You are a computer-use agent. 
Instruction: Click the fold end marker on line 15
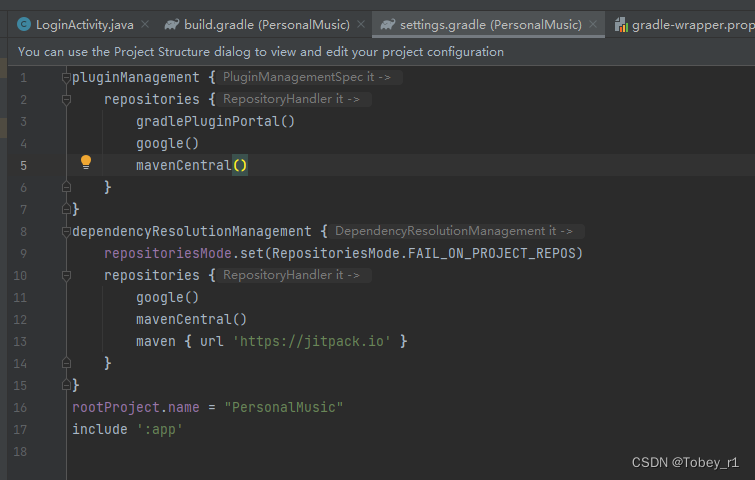point(66,385)
